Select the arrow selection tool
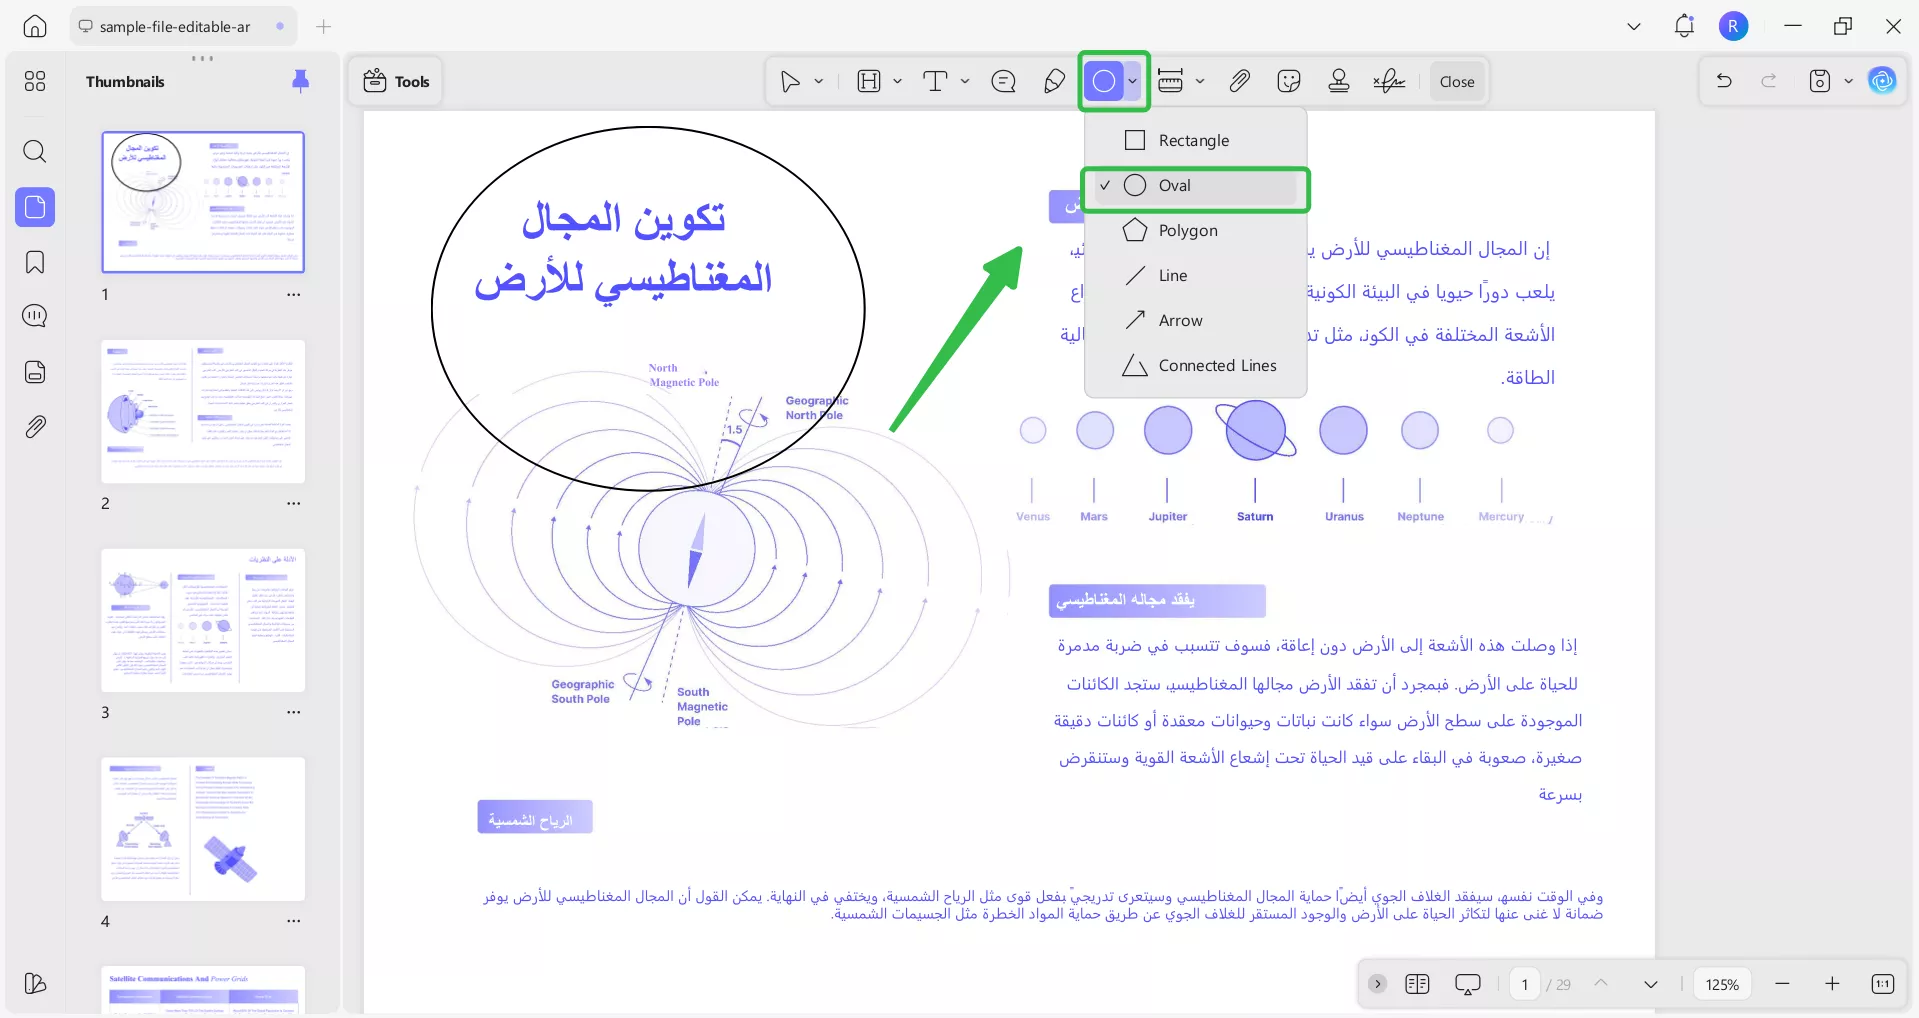This screenshot has height=1018, width=1919. 791,81
